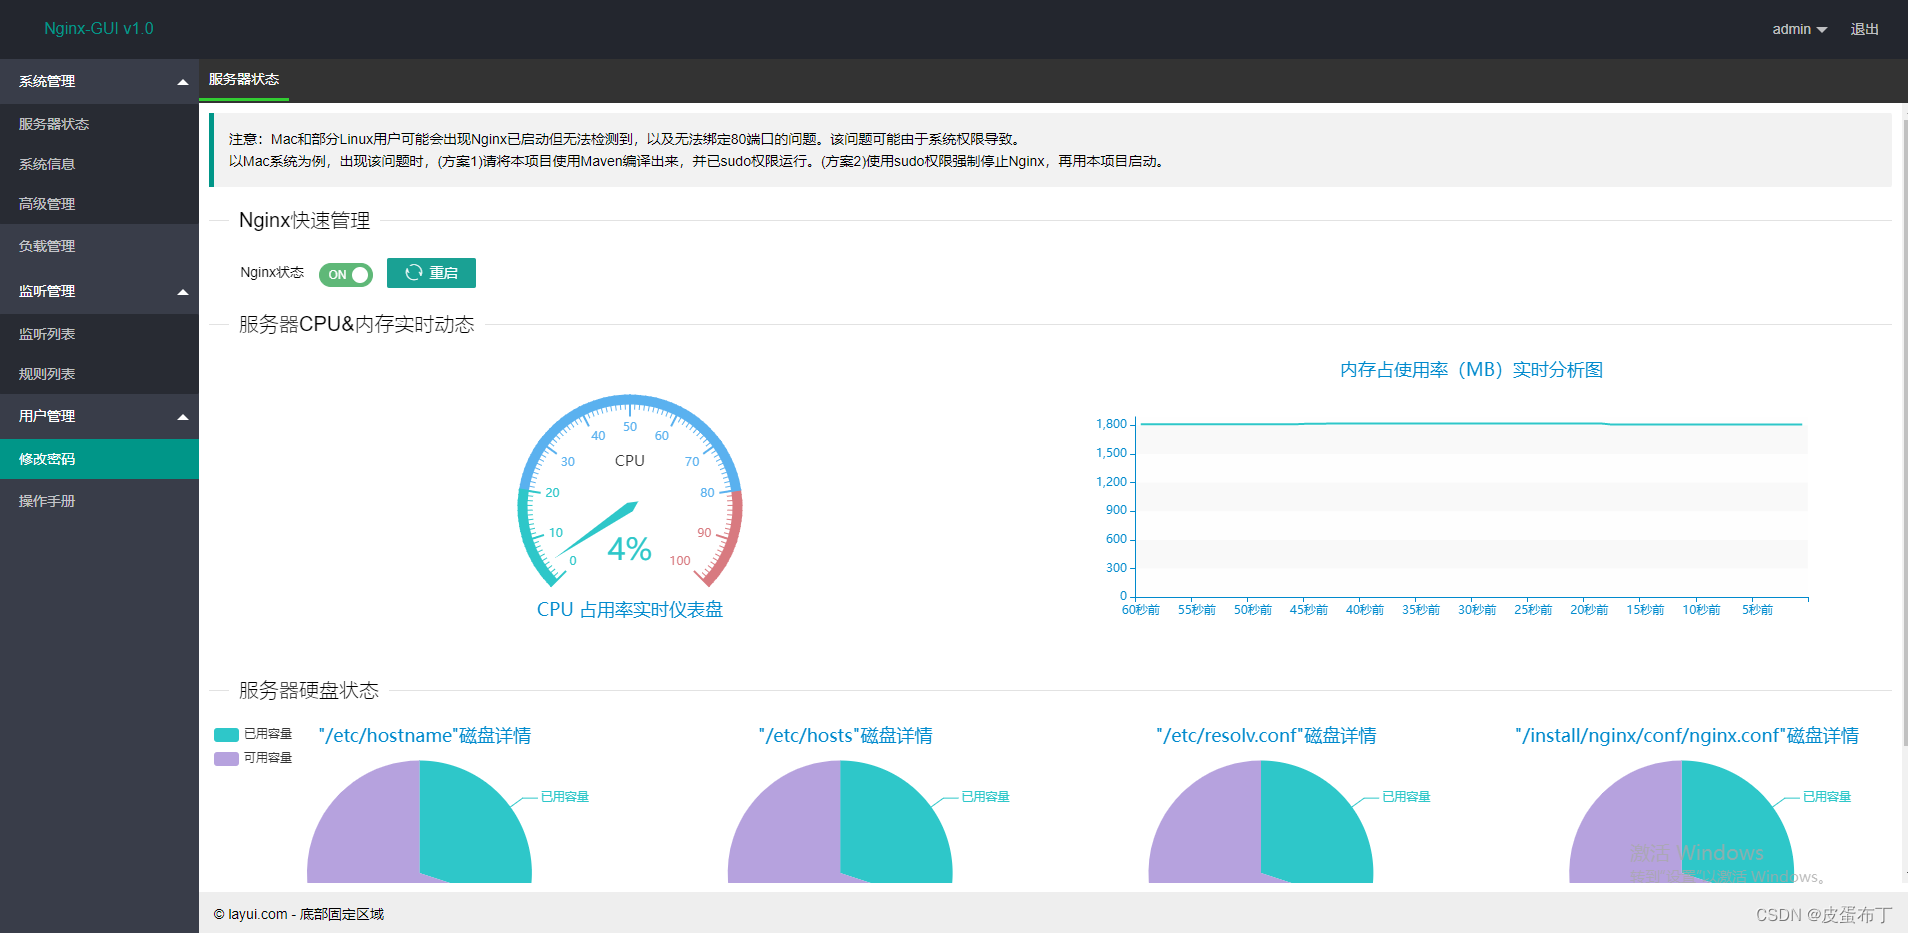The height and width of the screenshot is (933, 1908).
Task: Open 规则列表 in sidebar
Action: (99, 374)
